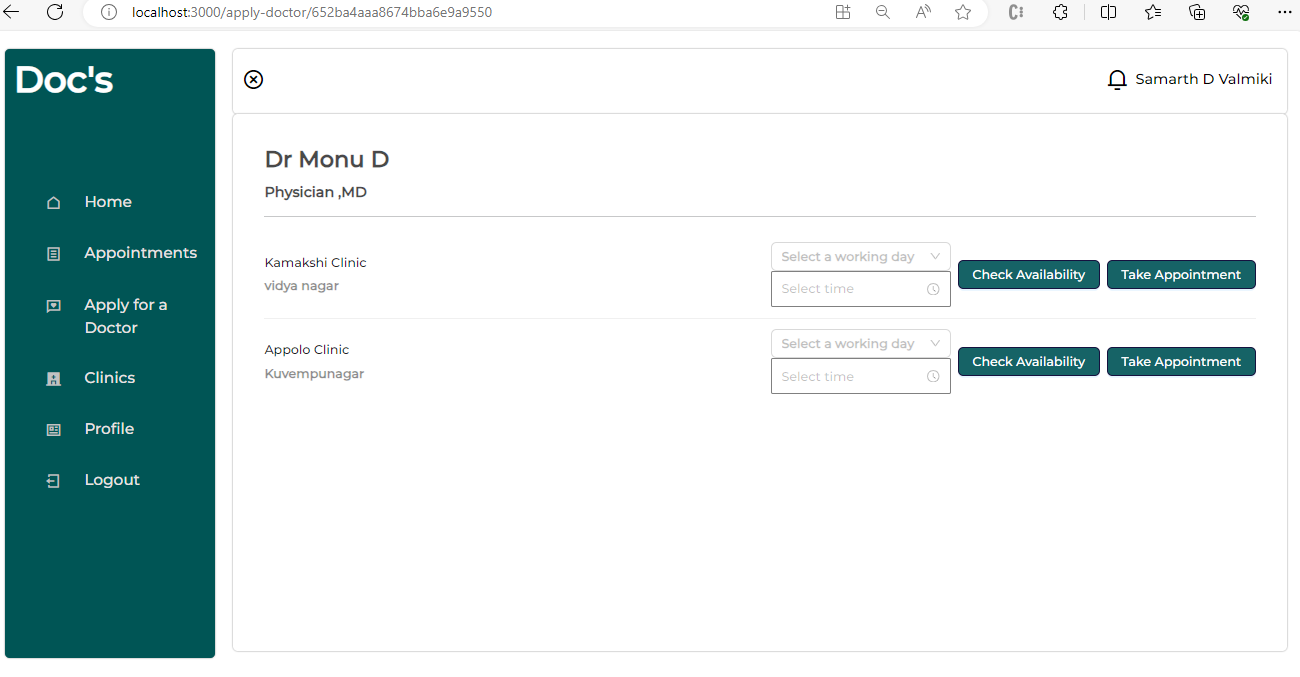Click the Doc's logo in the sidebar
Image resolution: width=1300 pixels, height=677 pixels.
click(x=64, y=79)
